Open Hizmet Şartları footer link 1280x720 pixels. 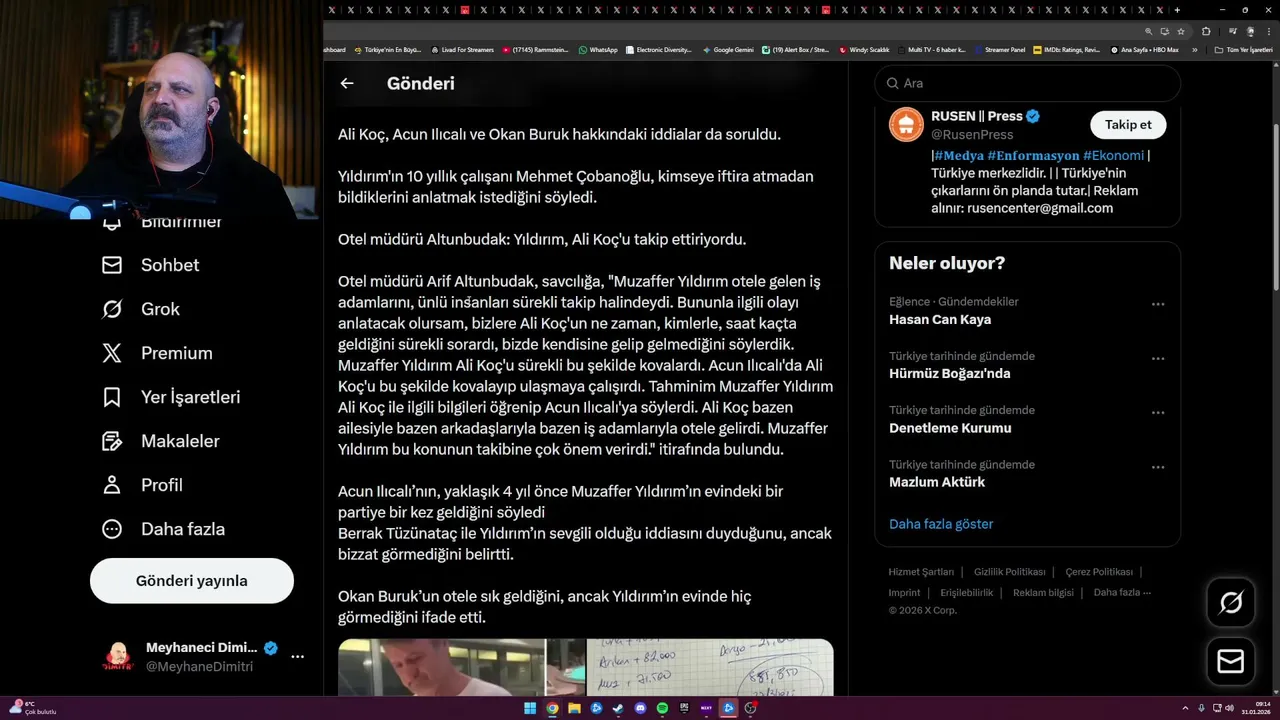tap(921, 572)
